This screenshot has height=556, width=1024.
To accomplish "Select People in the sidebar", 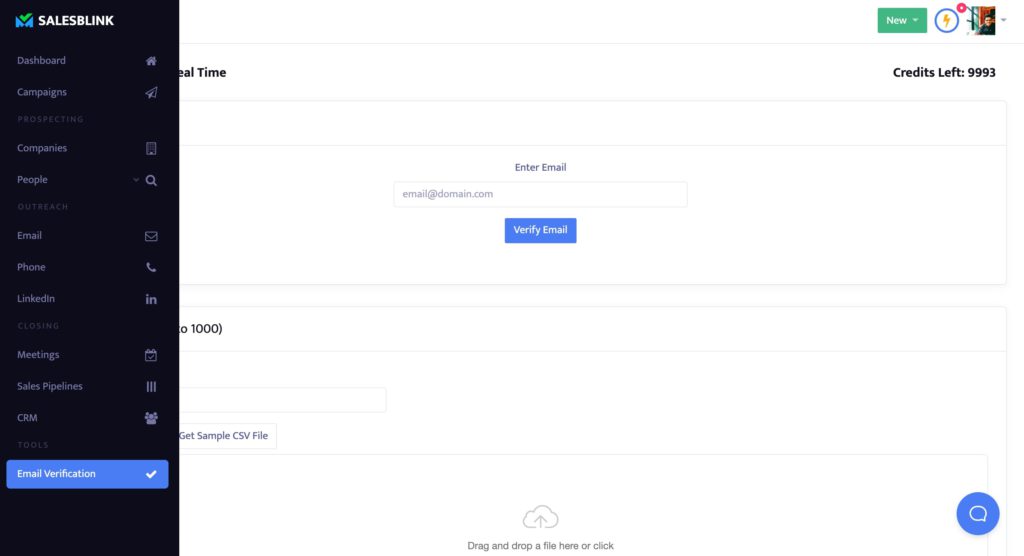I will point(88,180).
